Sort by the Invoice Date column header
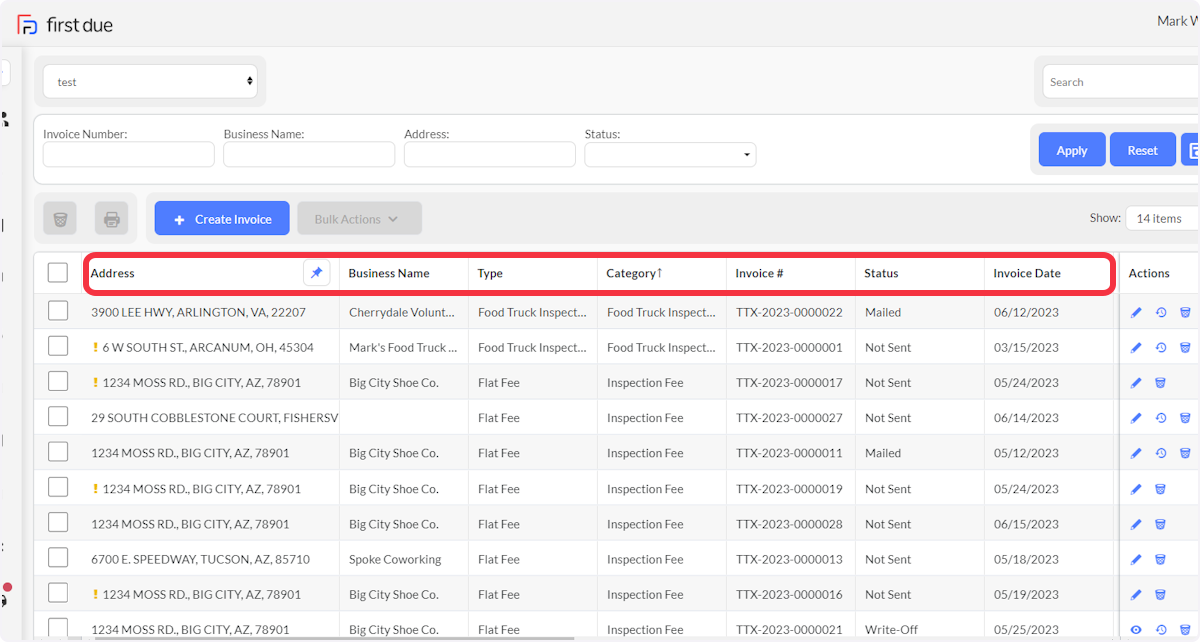The height and width of the screenshot is (642, 1200). click(x=1027, y=273)
